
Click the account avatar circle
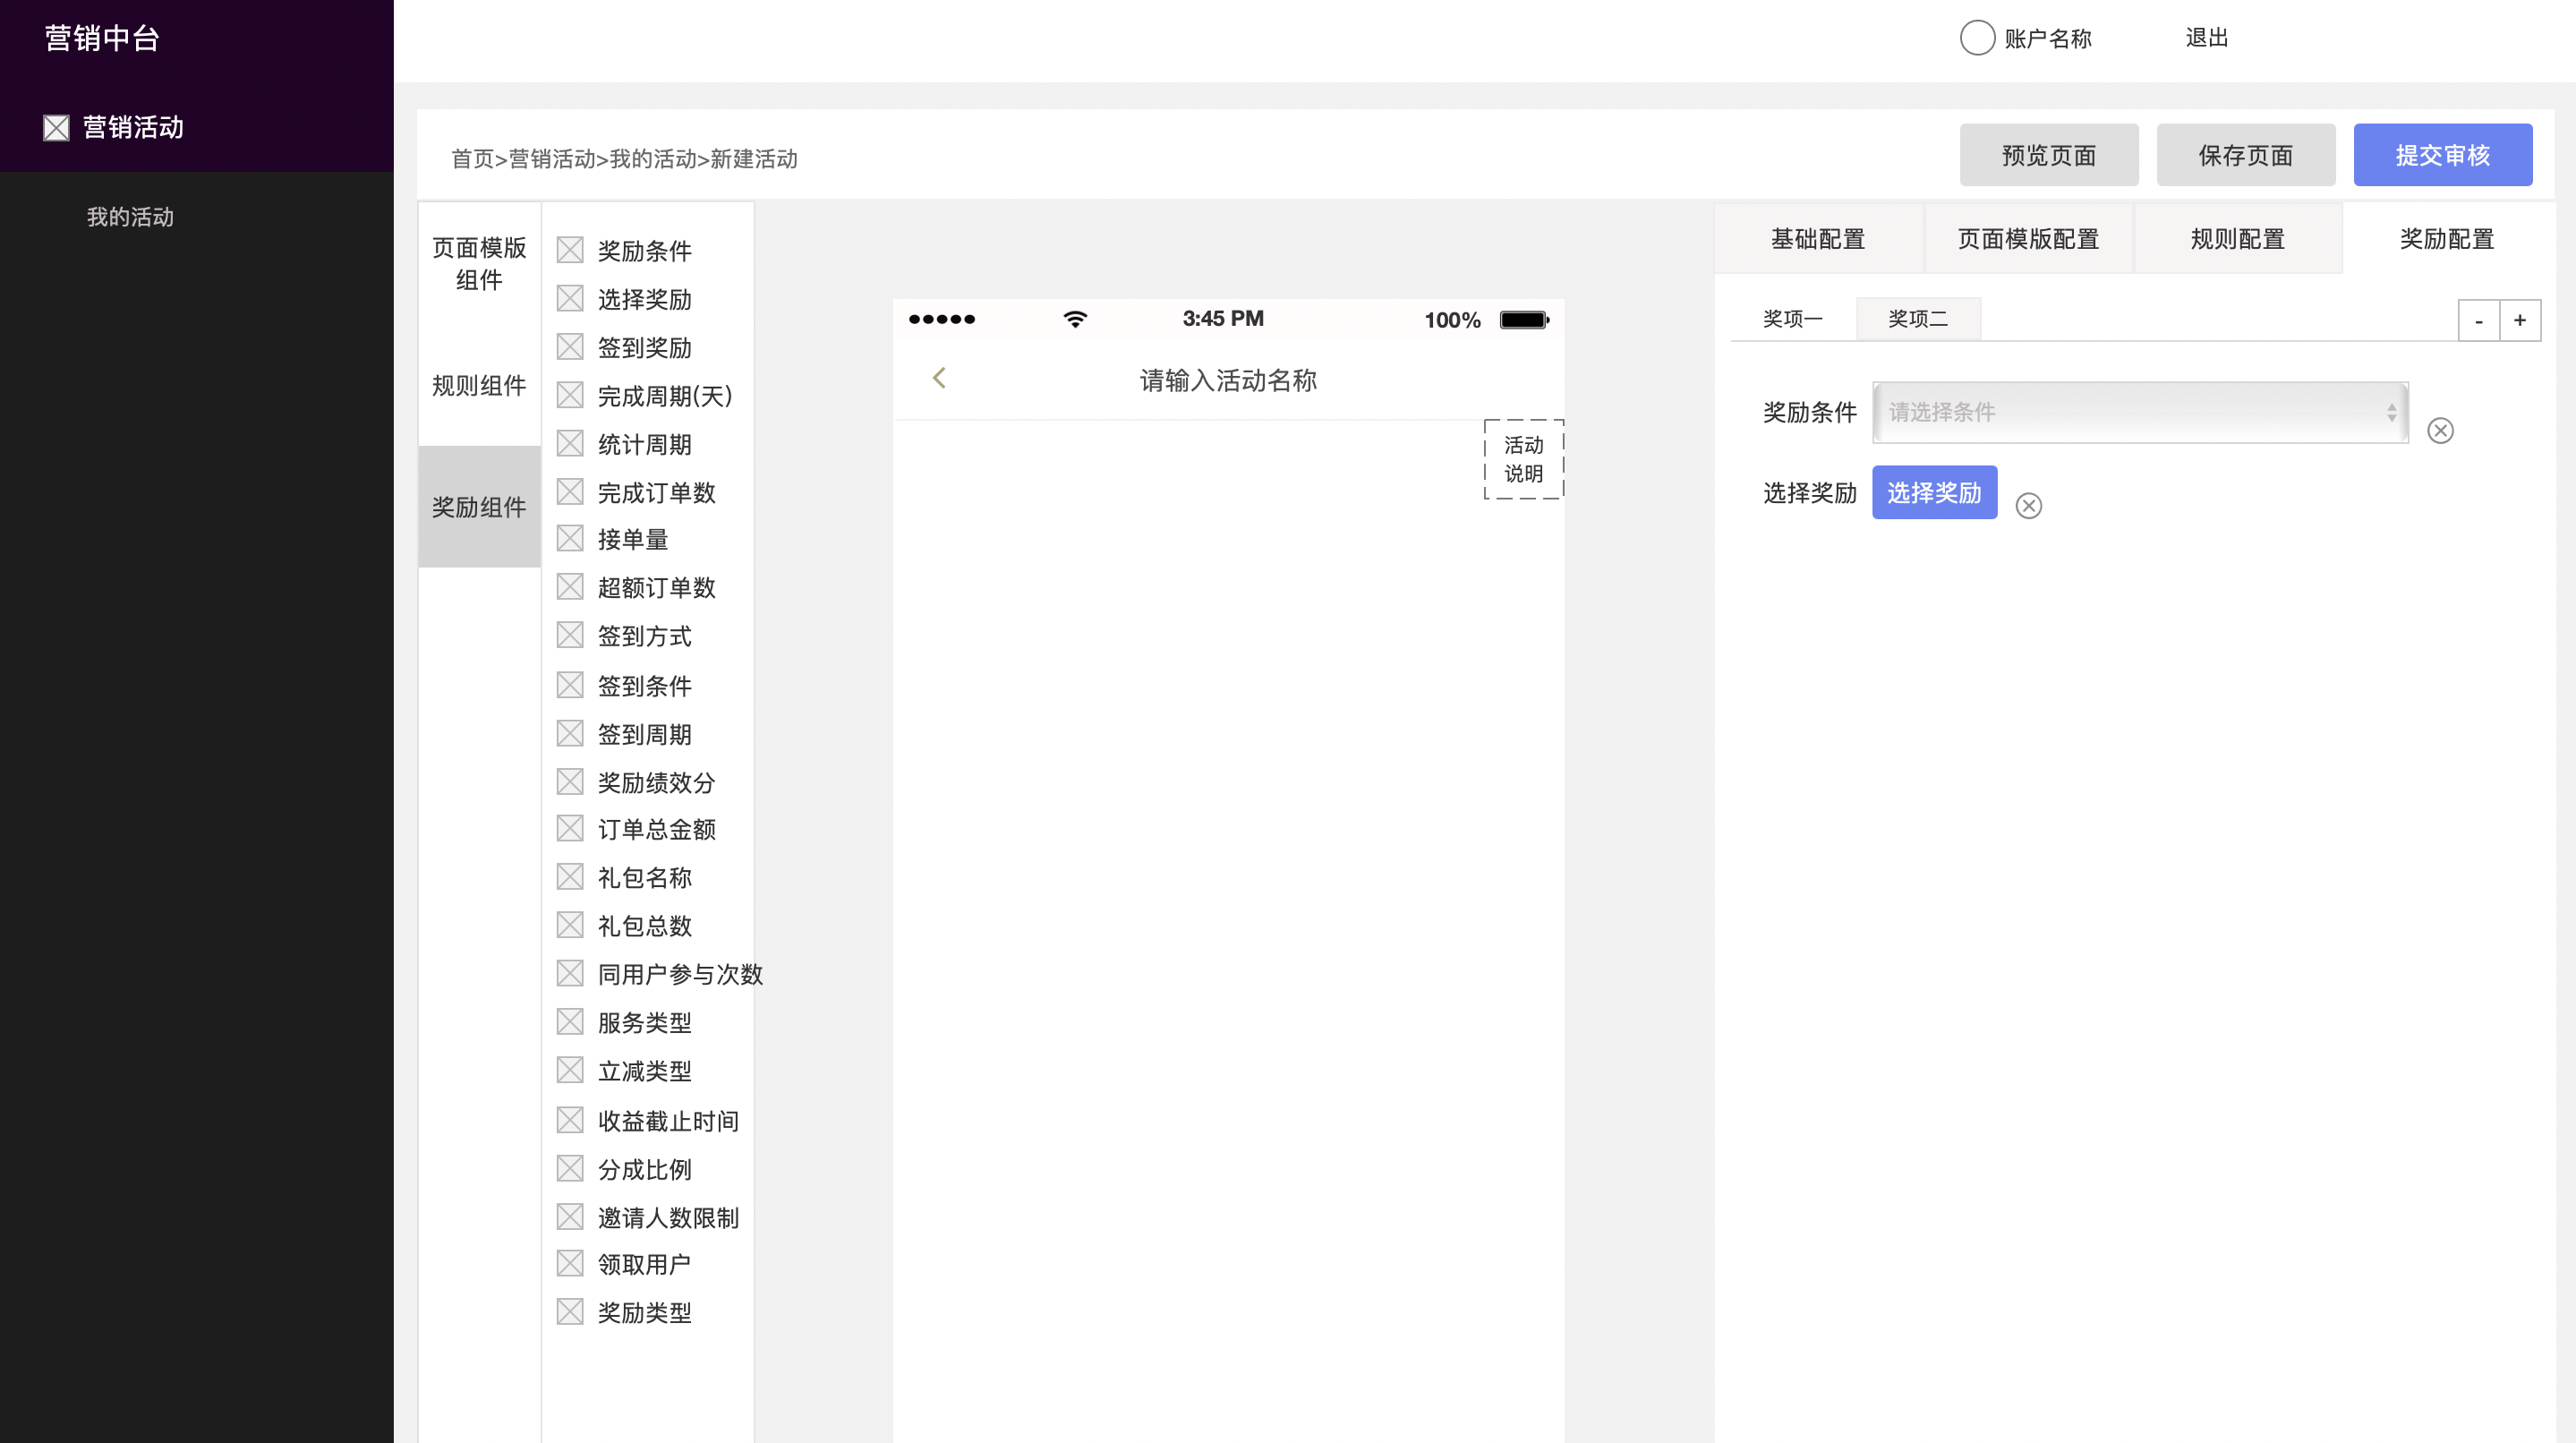coord(1977,37)
